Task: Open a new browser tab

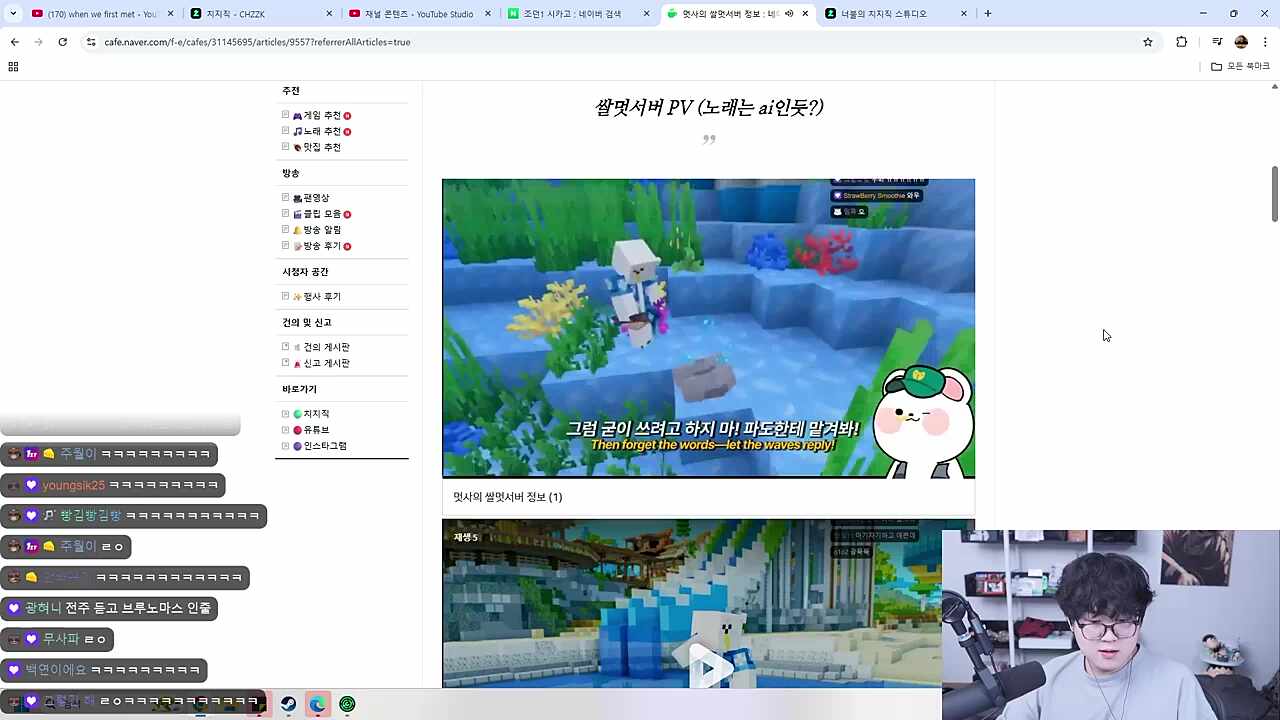Action: [x=988, y=14]
